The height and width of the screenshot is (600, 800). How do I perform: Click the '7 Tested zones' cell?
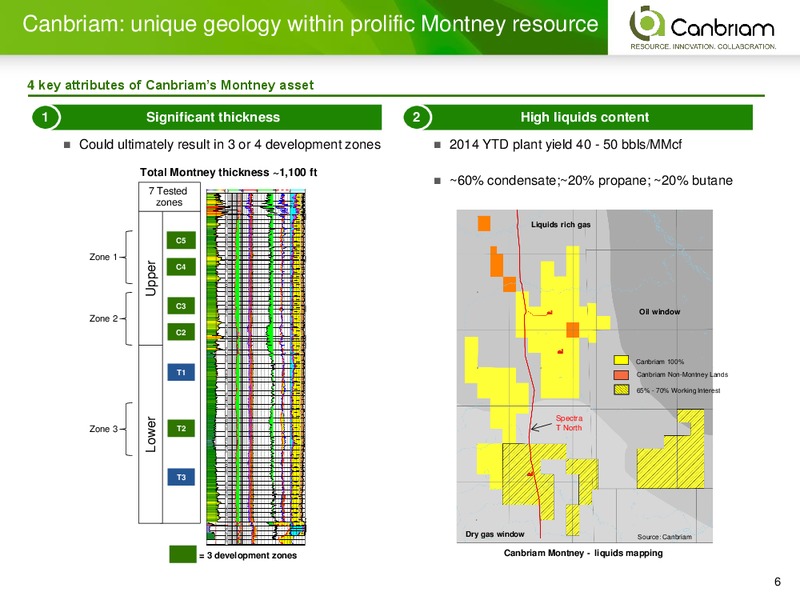click(x=168, y=196)
